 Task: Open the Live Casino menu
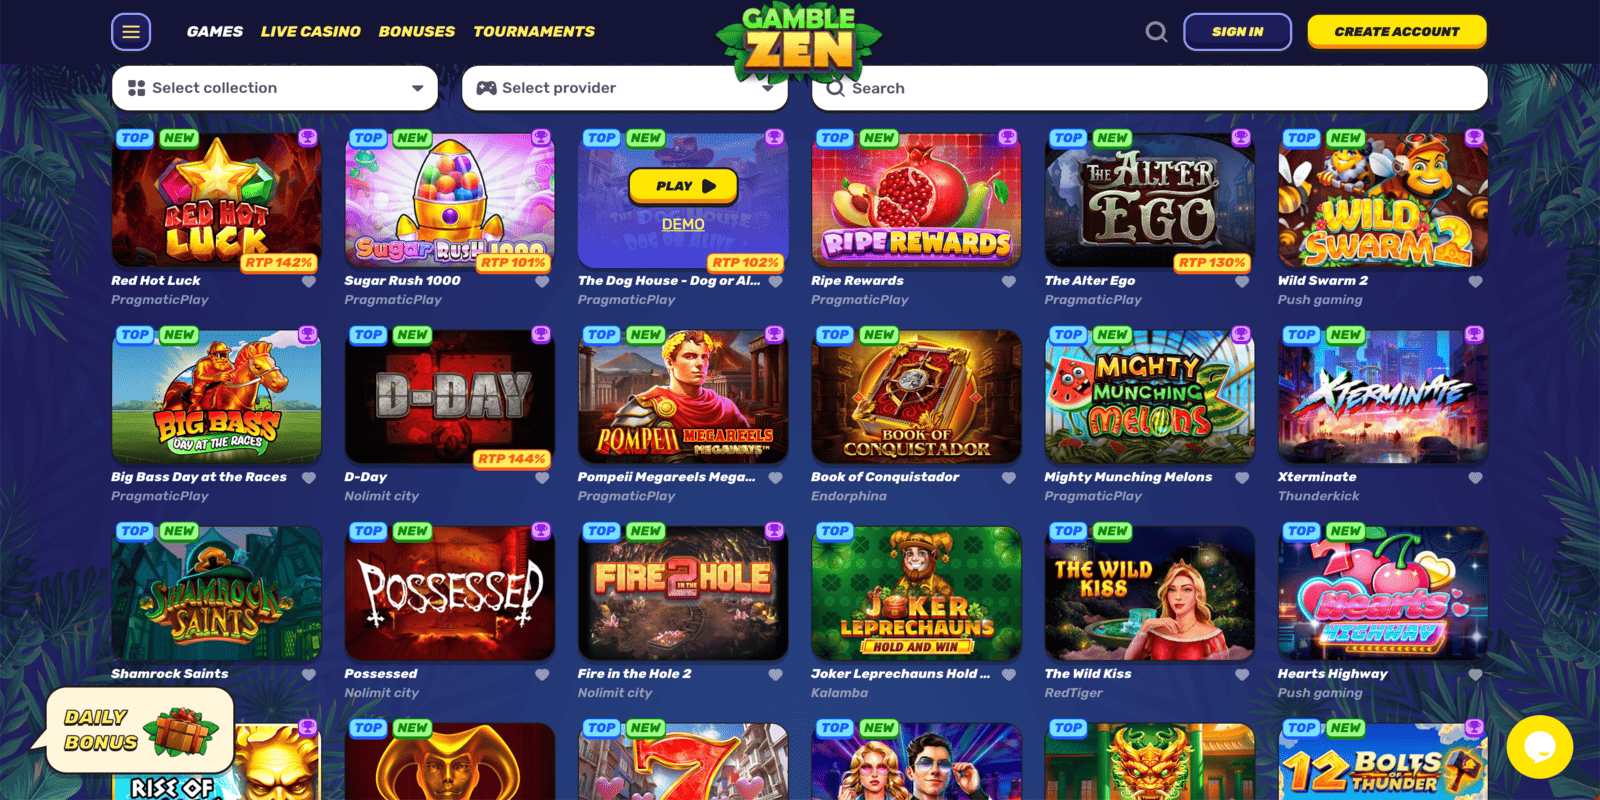(310, 32)
